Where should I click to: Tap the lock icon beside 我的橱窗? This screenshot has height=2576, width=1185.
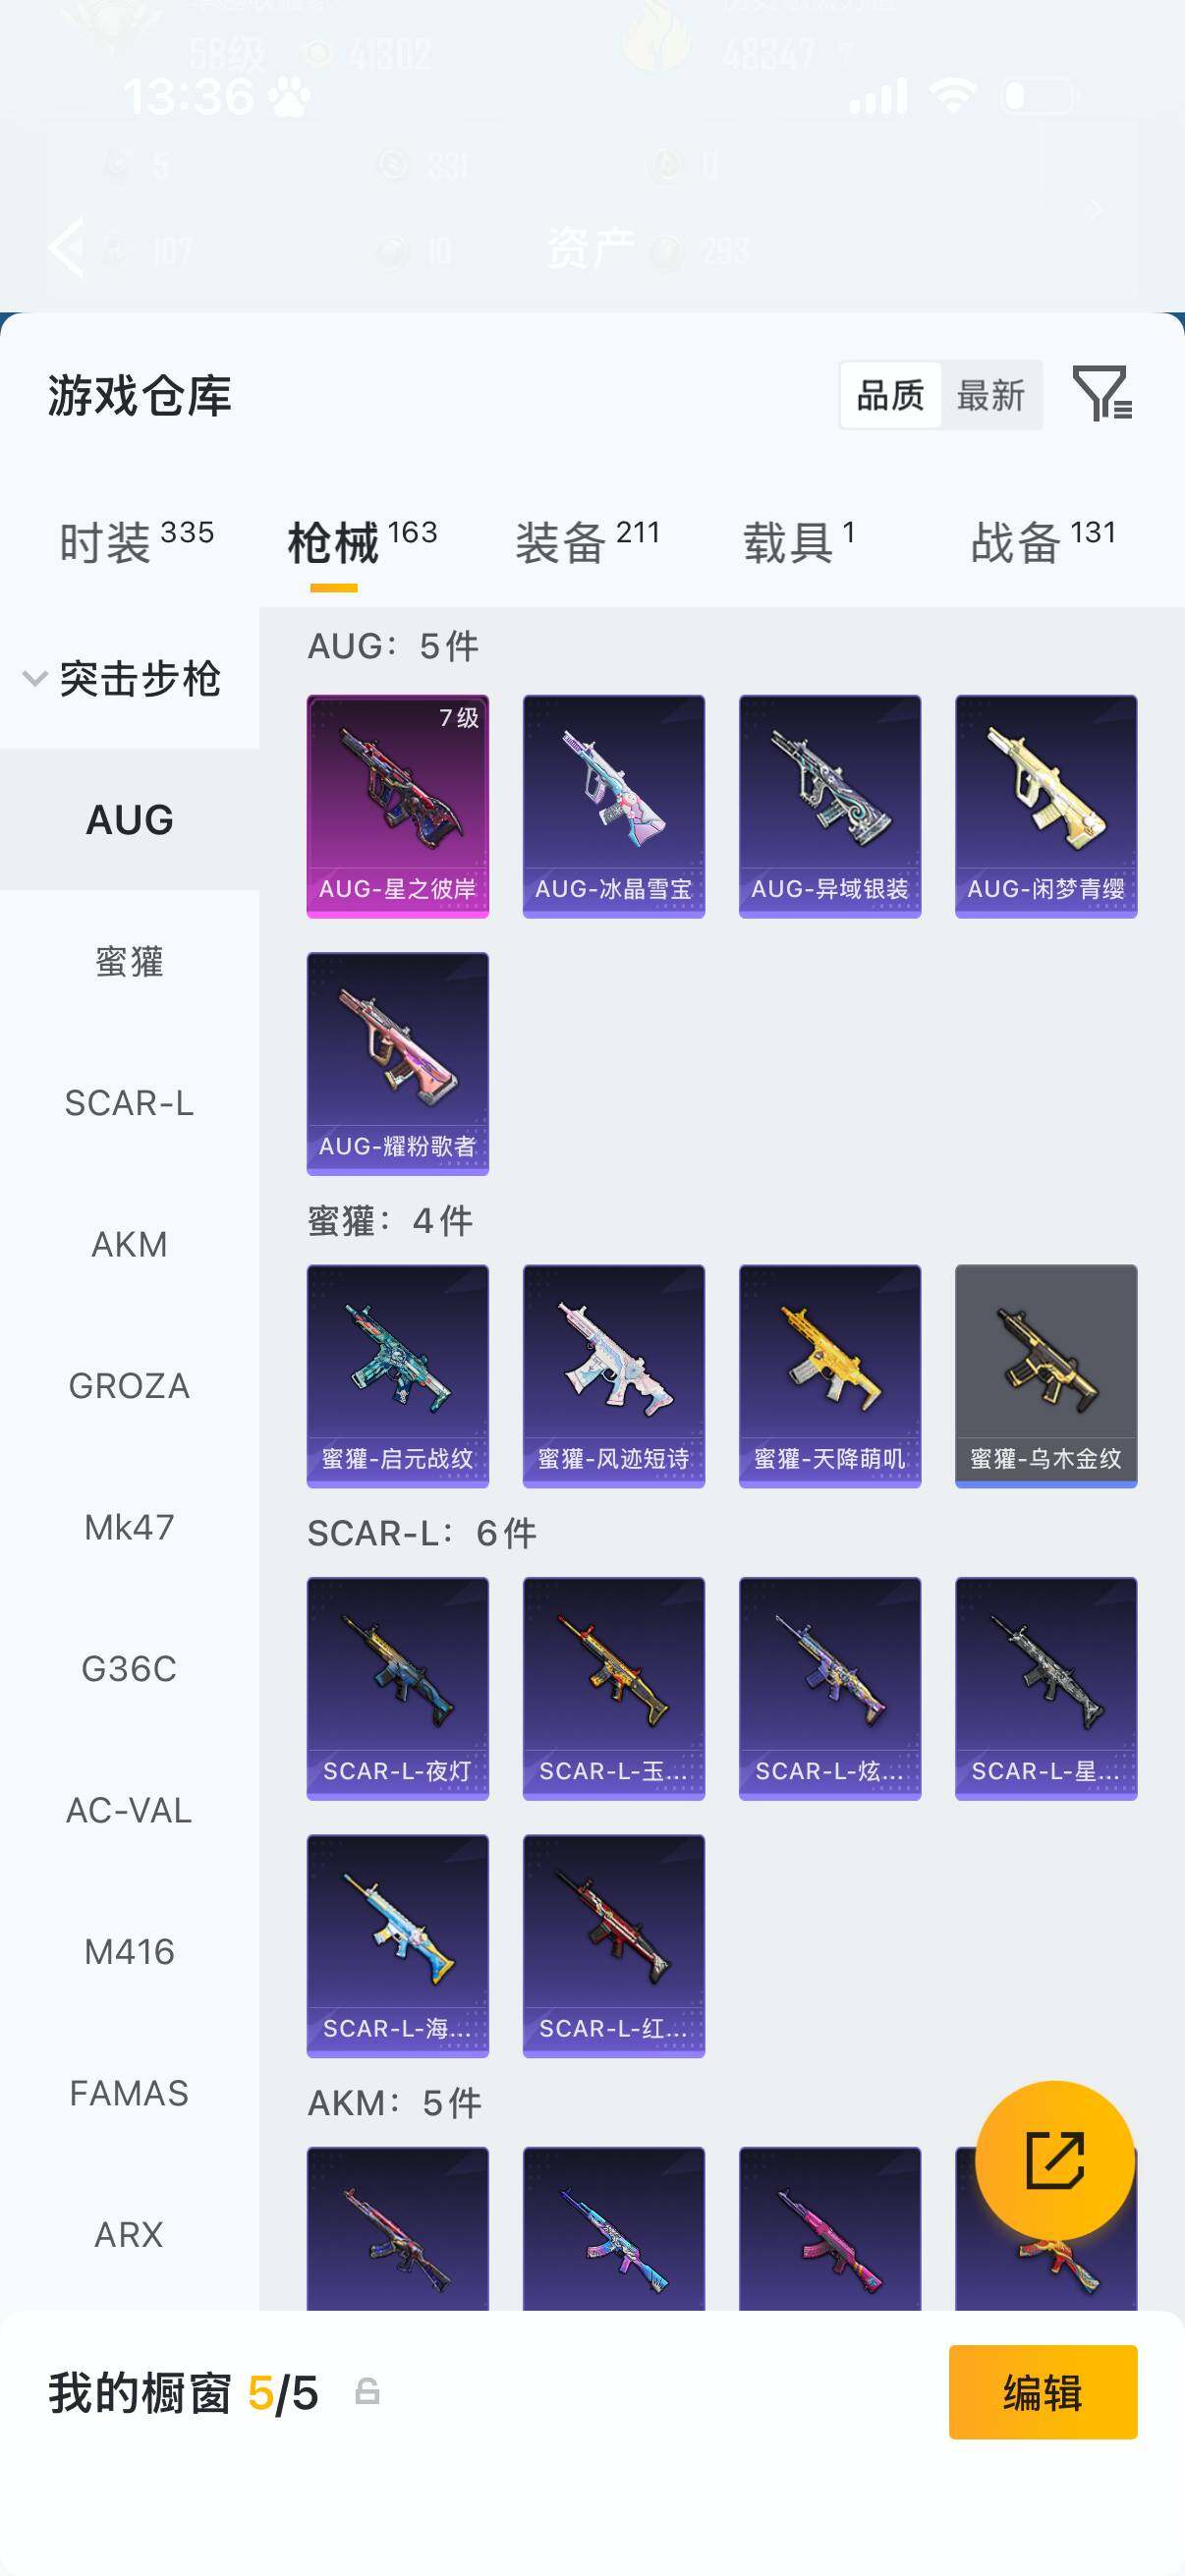[x=367, y=2391]
